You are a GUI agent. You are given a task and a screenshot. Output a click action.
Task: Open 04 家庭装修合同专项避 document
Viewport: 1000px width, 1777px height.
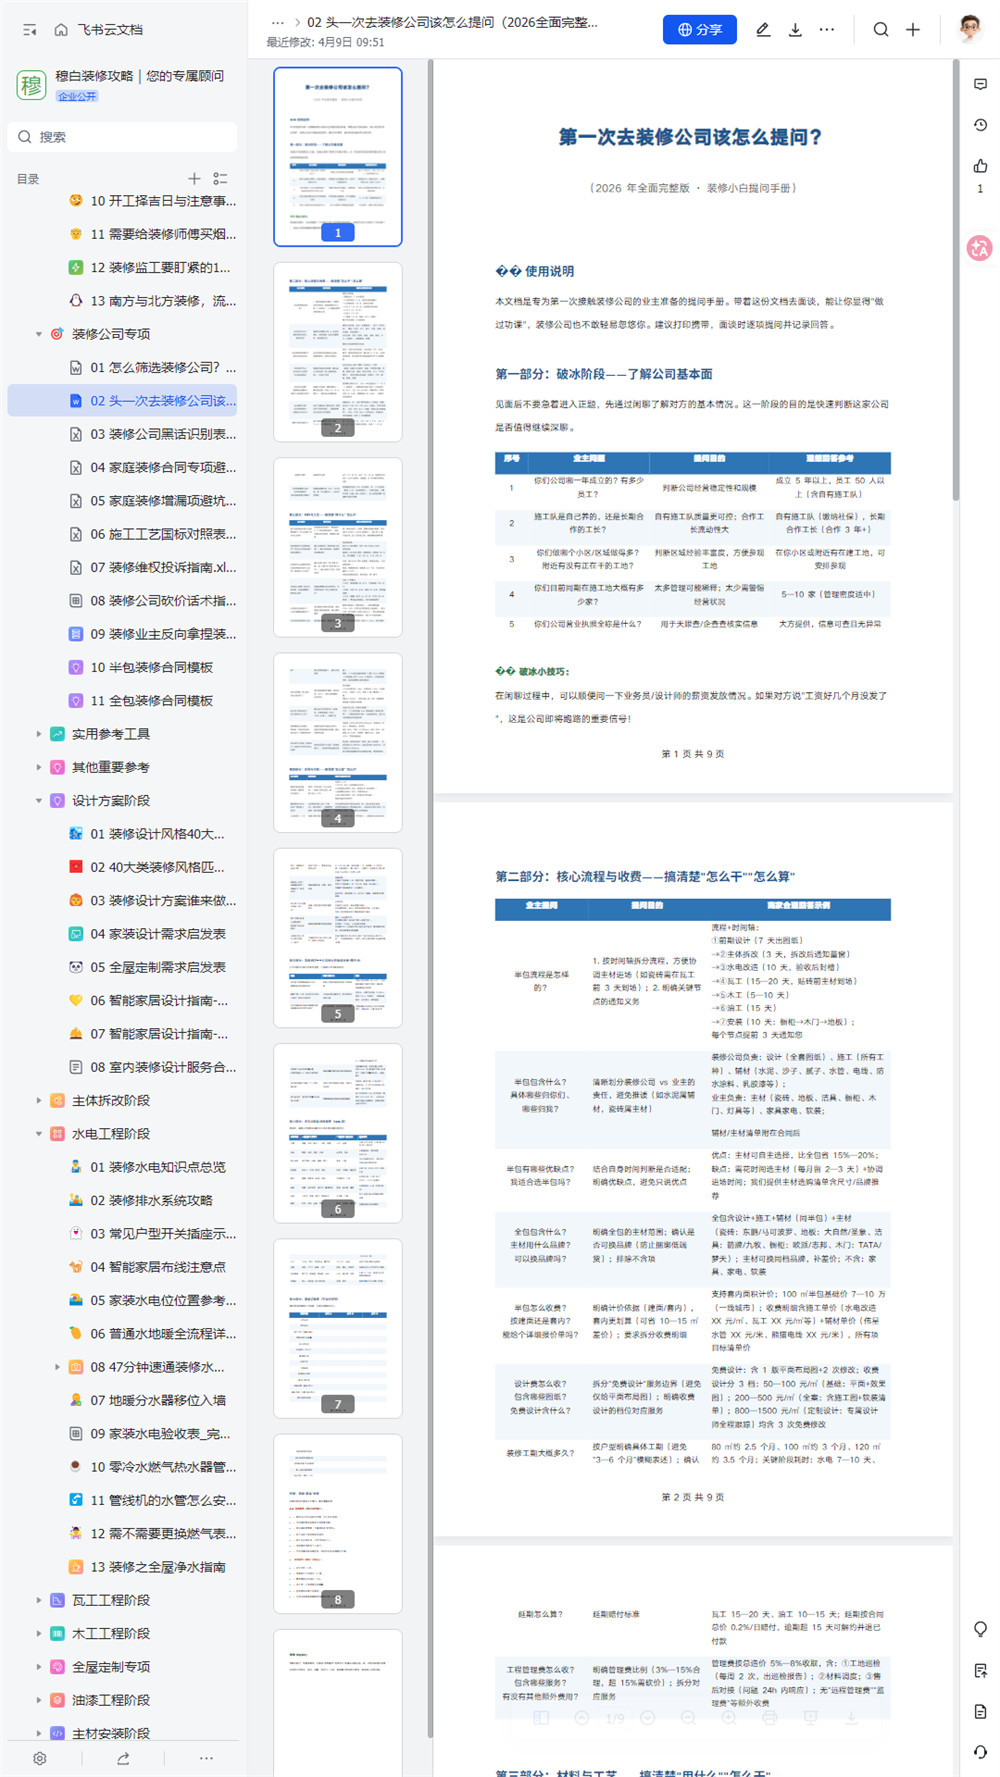(x=122, y=467)
